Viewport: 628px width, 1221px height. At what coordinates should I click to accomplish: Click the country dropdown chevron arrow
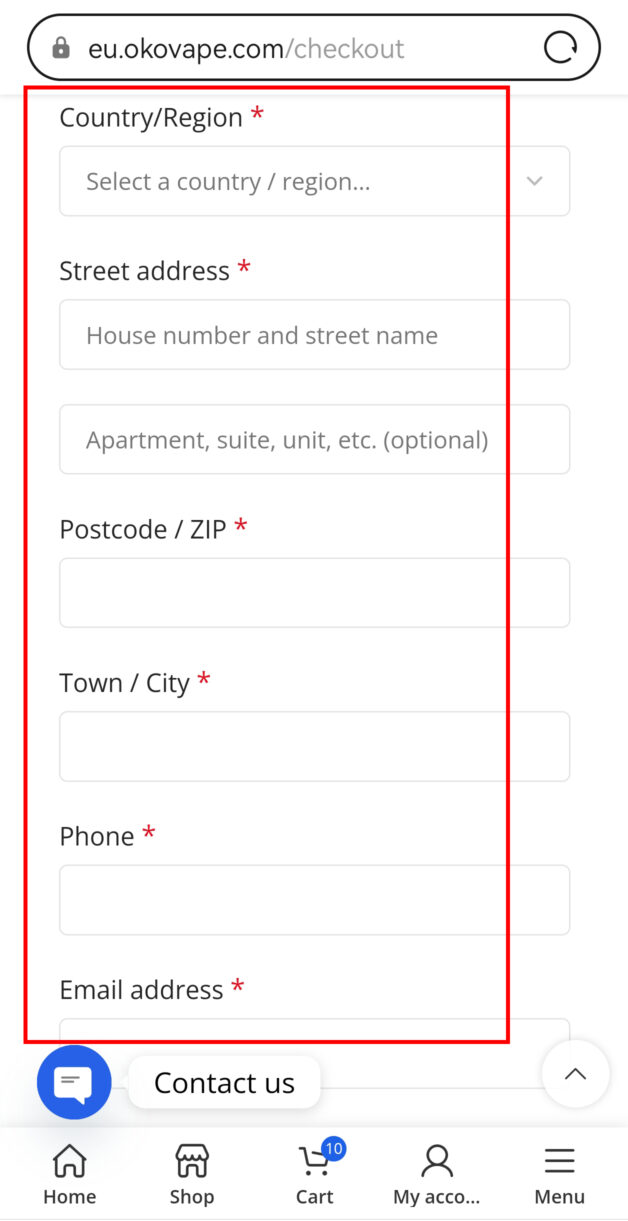coord(535,181)
